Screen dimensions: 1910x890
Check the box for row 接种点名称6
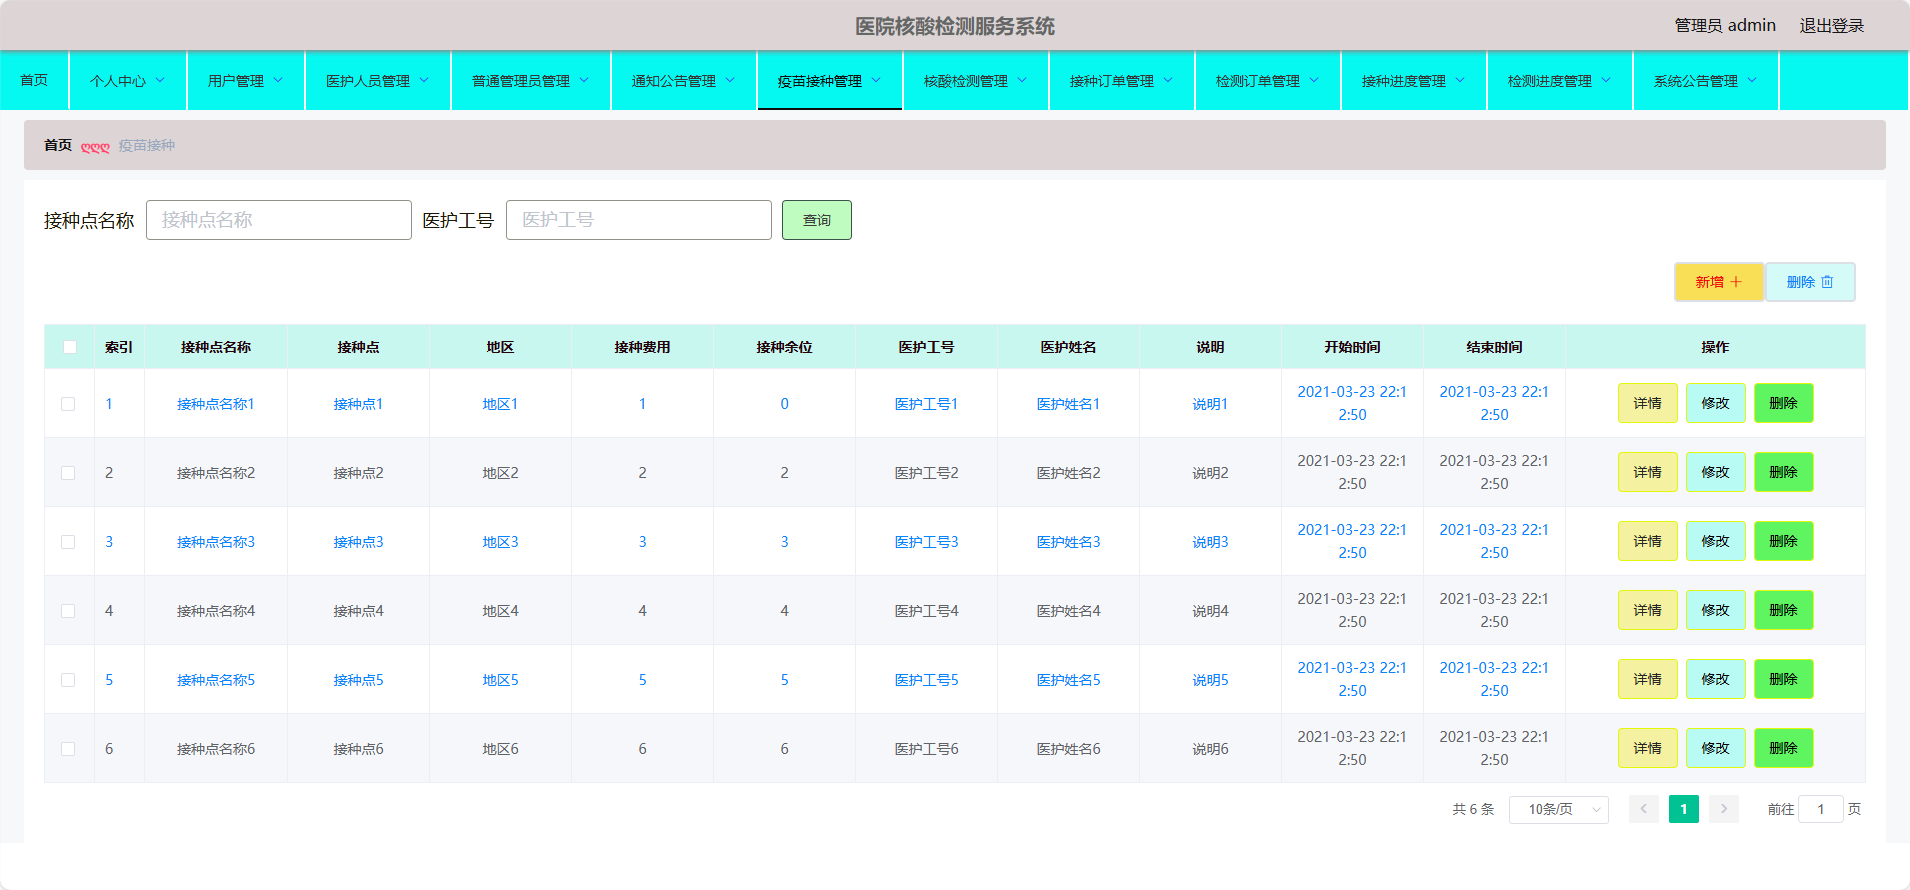point(68,749)
